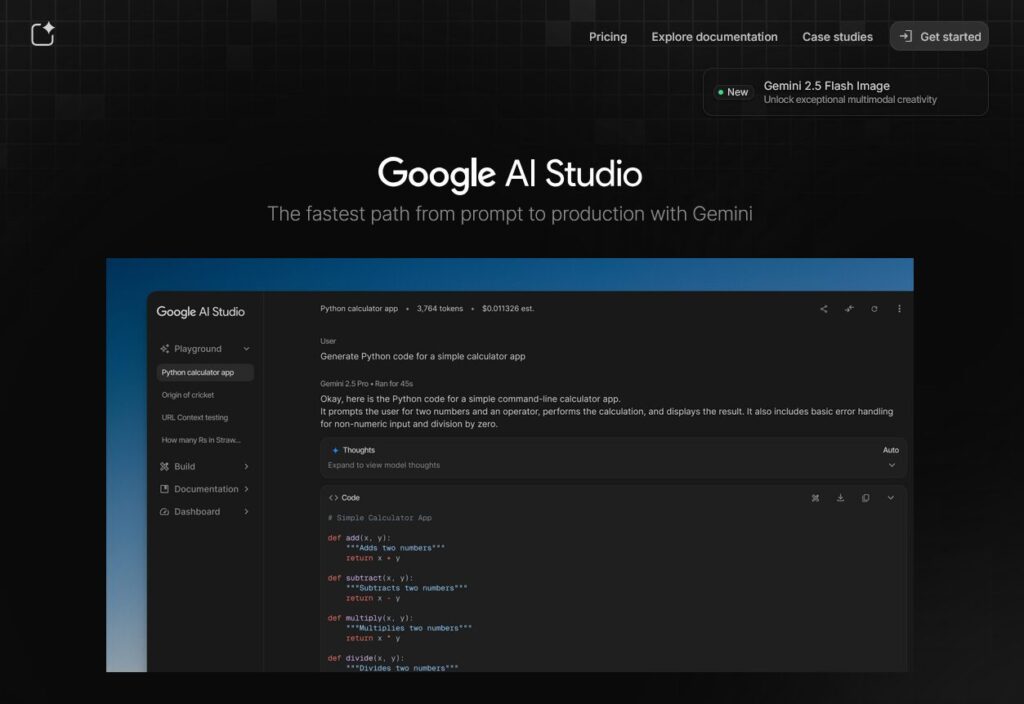Open the How many Rs in Straw... chat
The height and width of the screenshot is (704, 1024).
coord(201,440)
